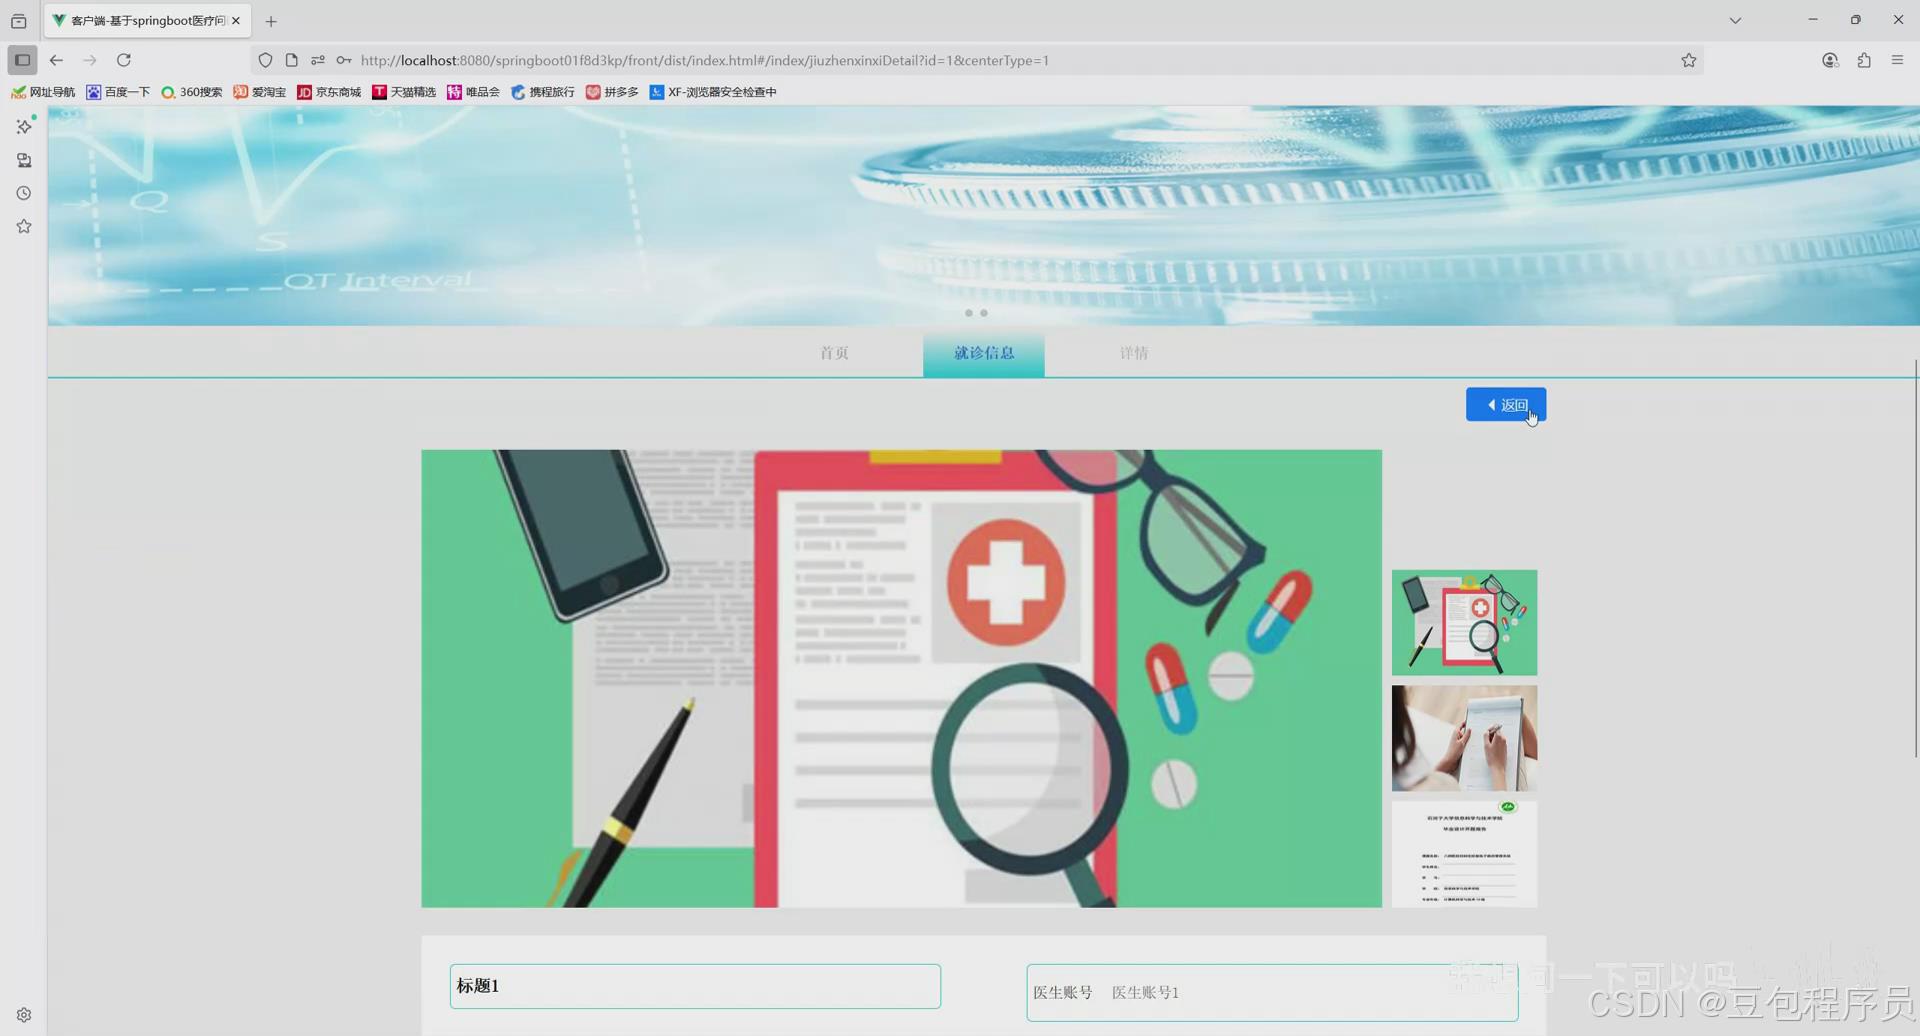Screen dimensions: 1920x1036
Task: Toggle the sidebar panel icon in toolbar
Action: 22,60
